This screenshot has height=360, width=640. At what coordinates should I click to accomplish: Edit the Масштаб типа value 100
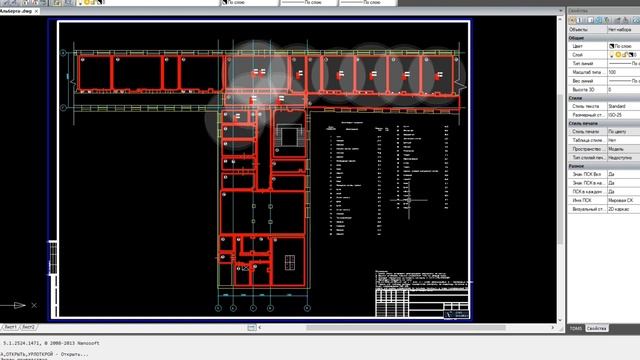point(624,72)
